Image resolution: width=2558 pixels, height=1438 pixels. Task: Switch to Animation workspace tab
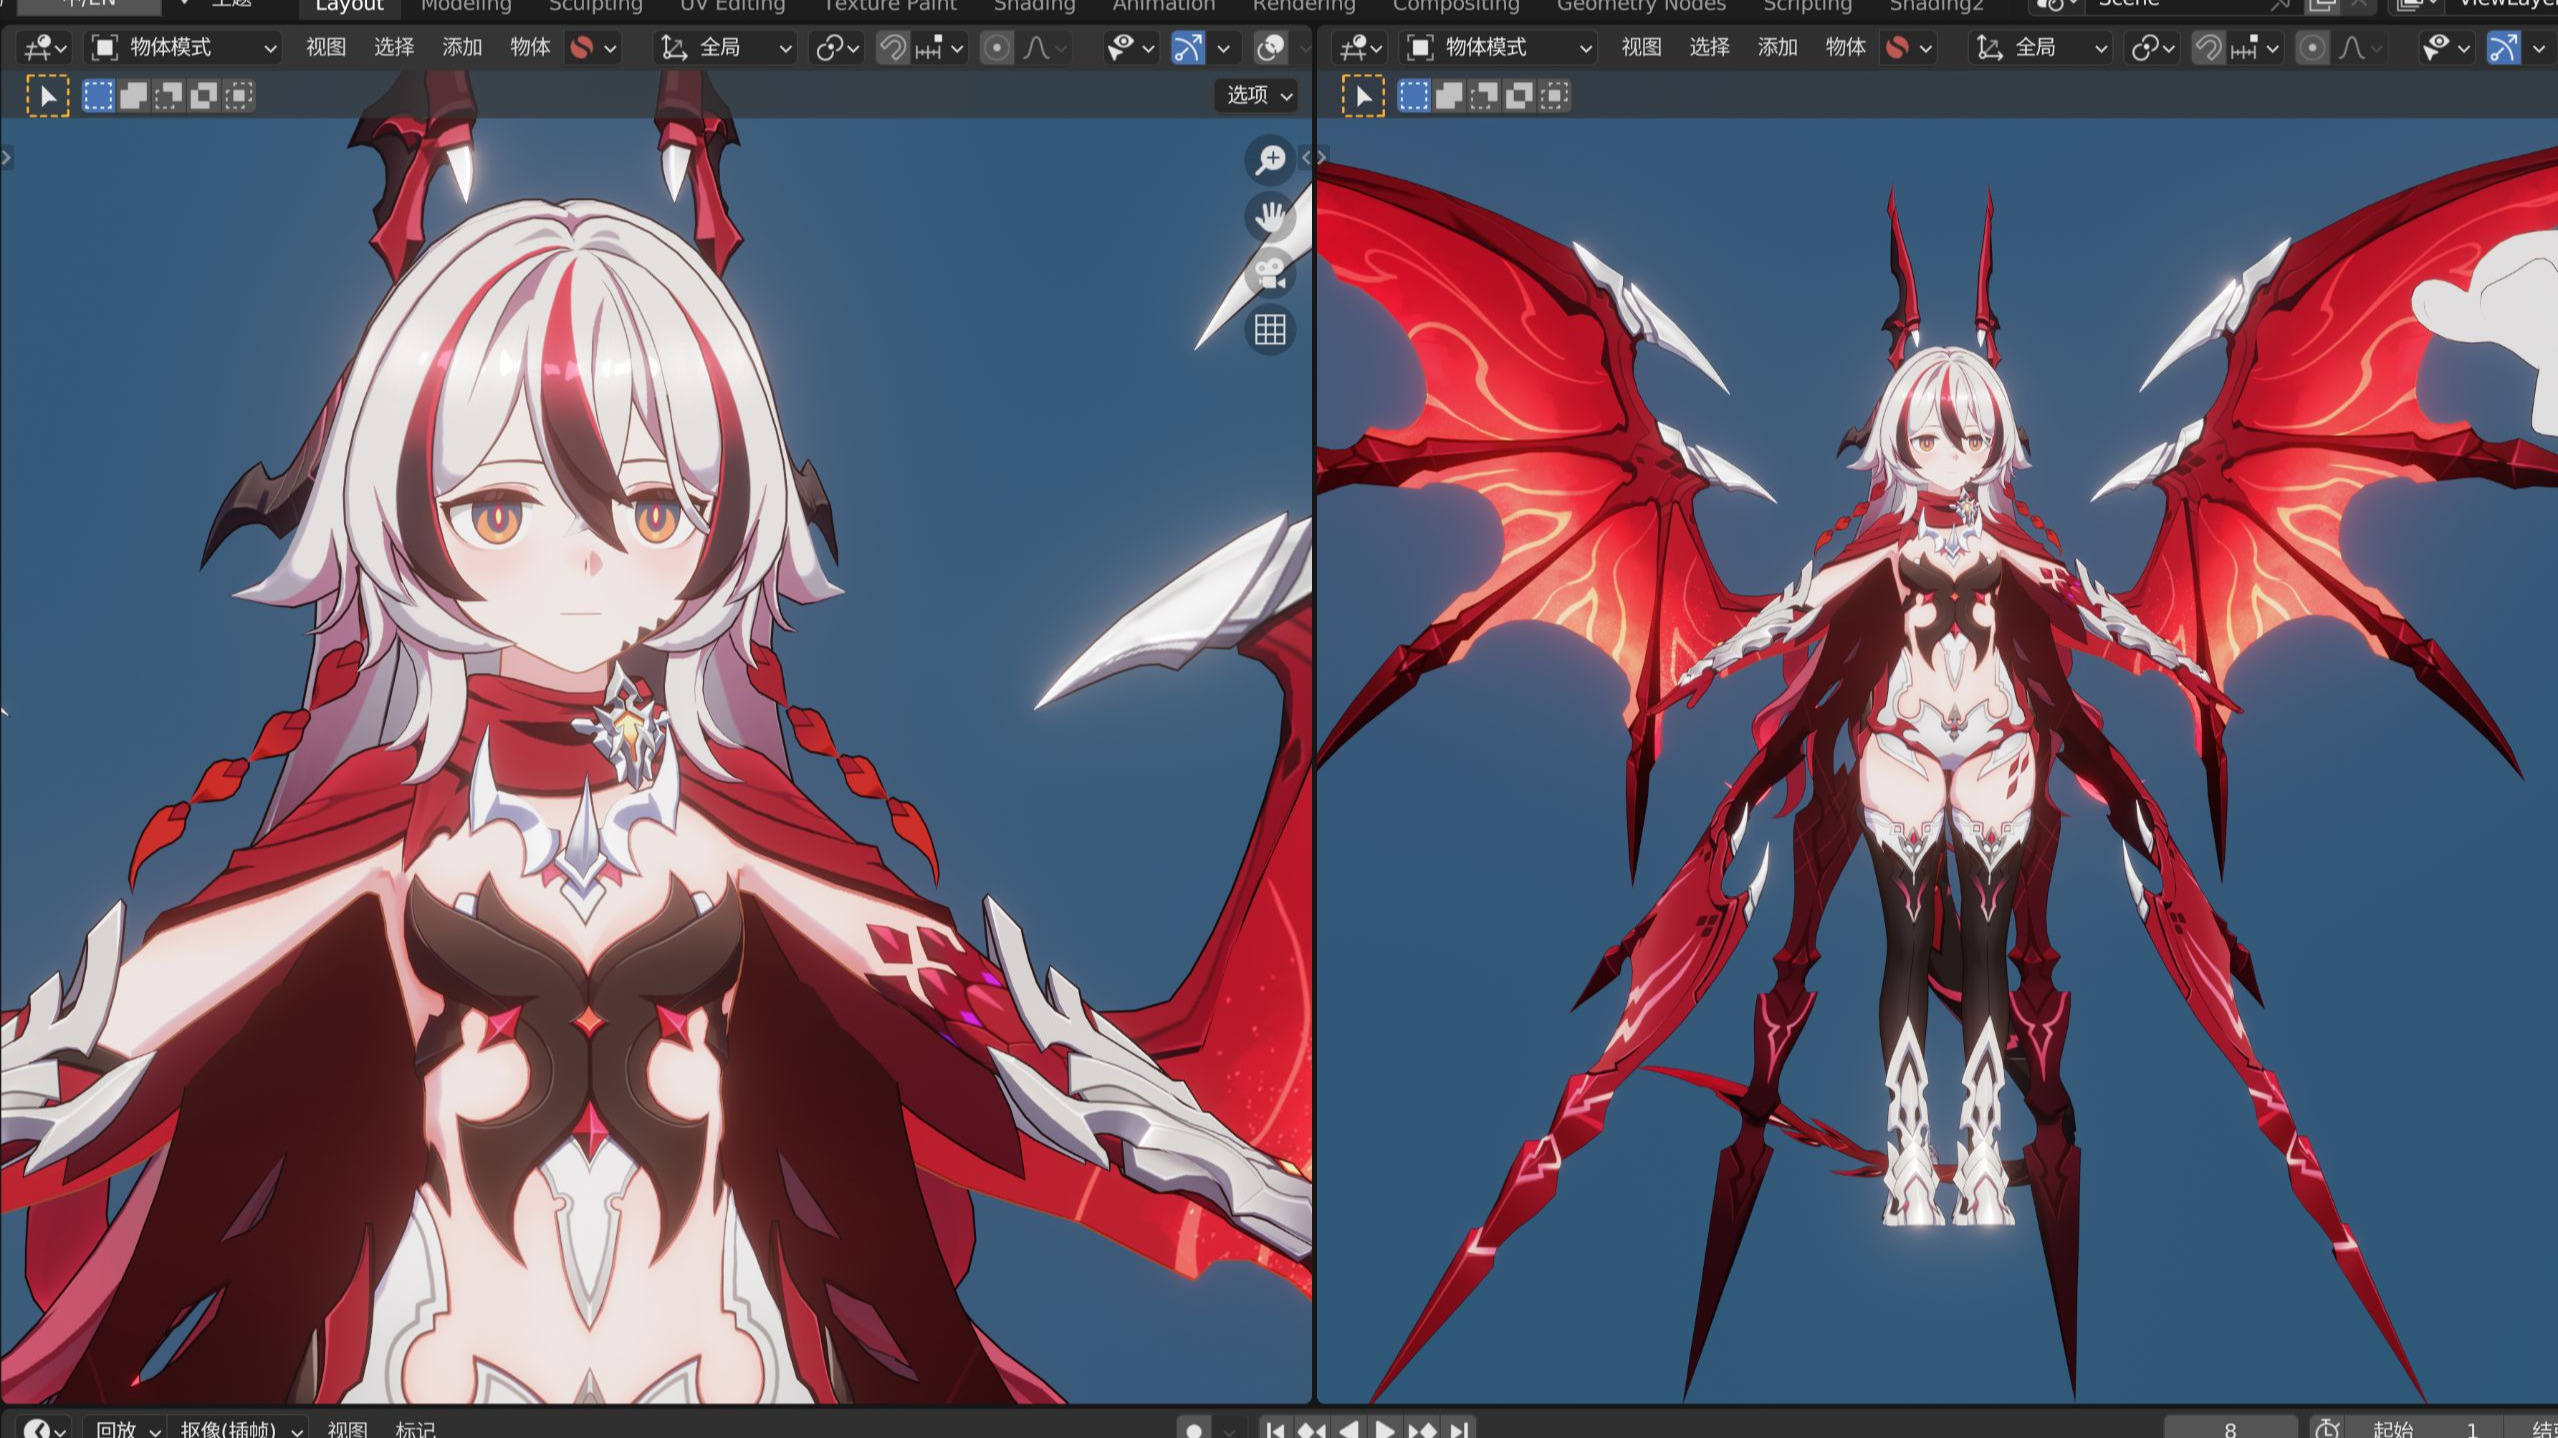[1163, 6]
